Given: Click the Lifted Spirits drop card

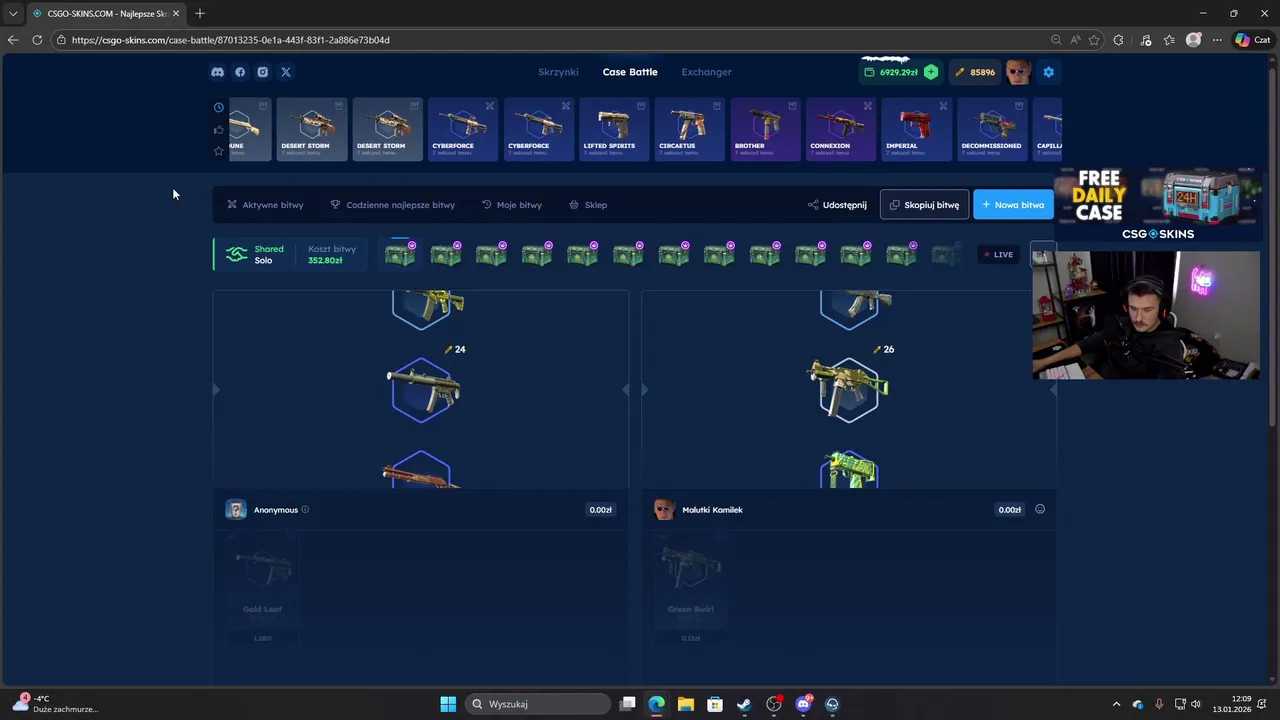Looking at the screenshot, I should point(615,129).
